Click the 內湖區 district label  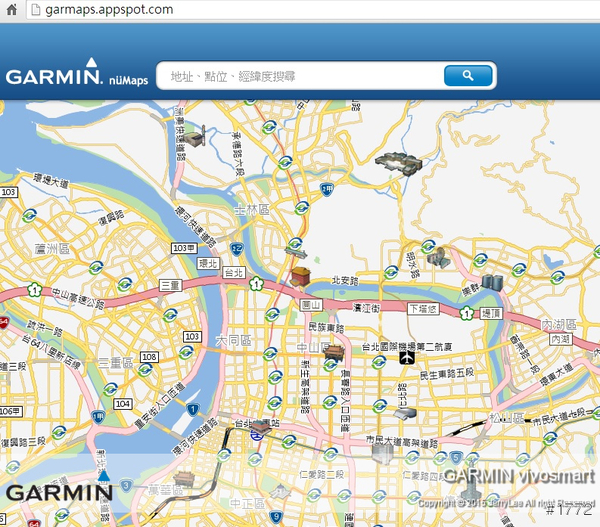click(560, 326)
